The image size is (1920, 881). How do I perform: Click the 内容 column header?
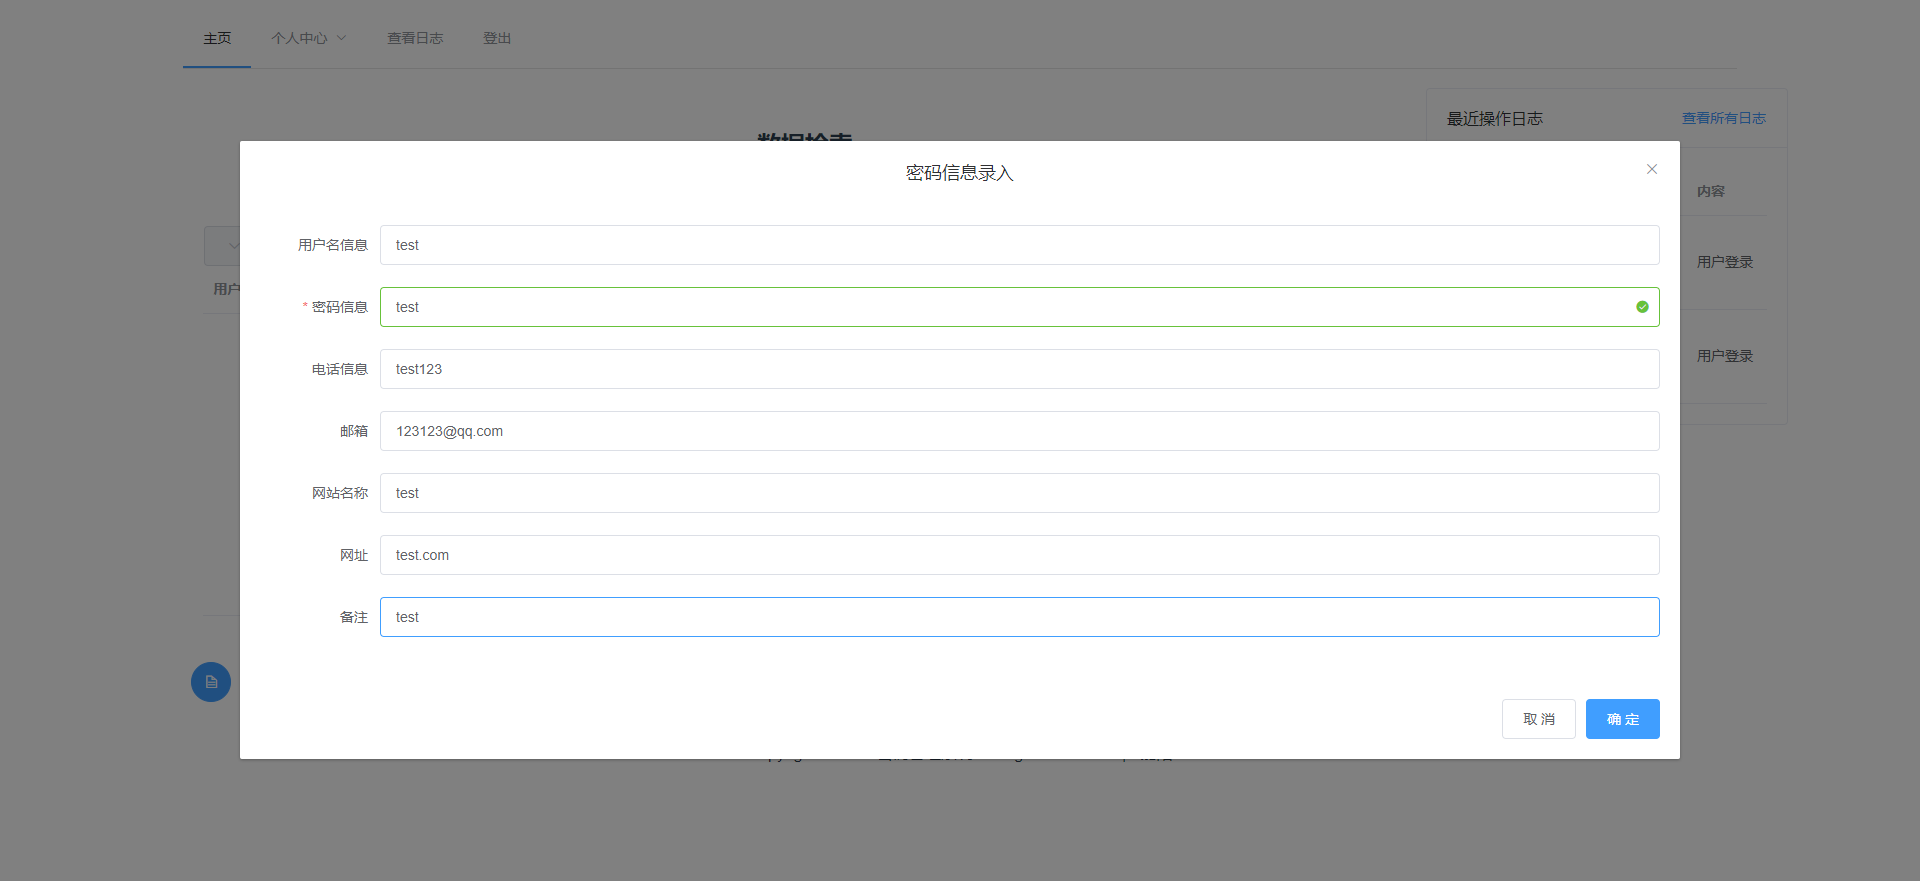(x=1710, y=191)
